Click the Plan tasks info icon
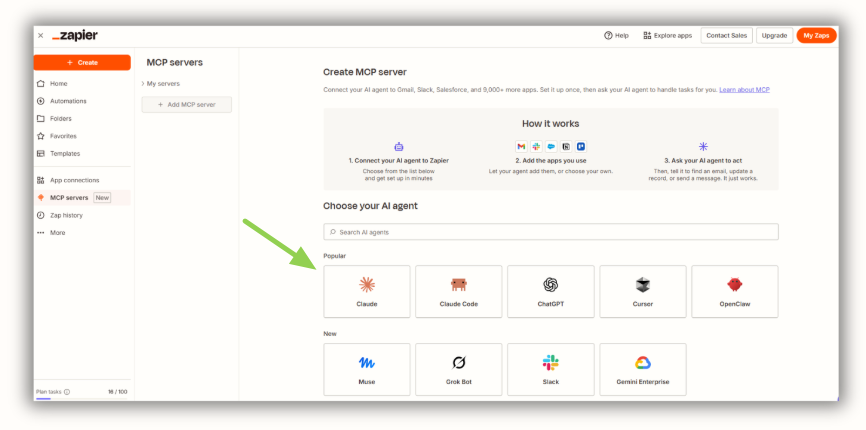This screenshot has height=430, width=866. tap(67, 392)
